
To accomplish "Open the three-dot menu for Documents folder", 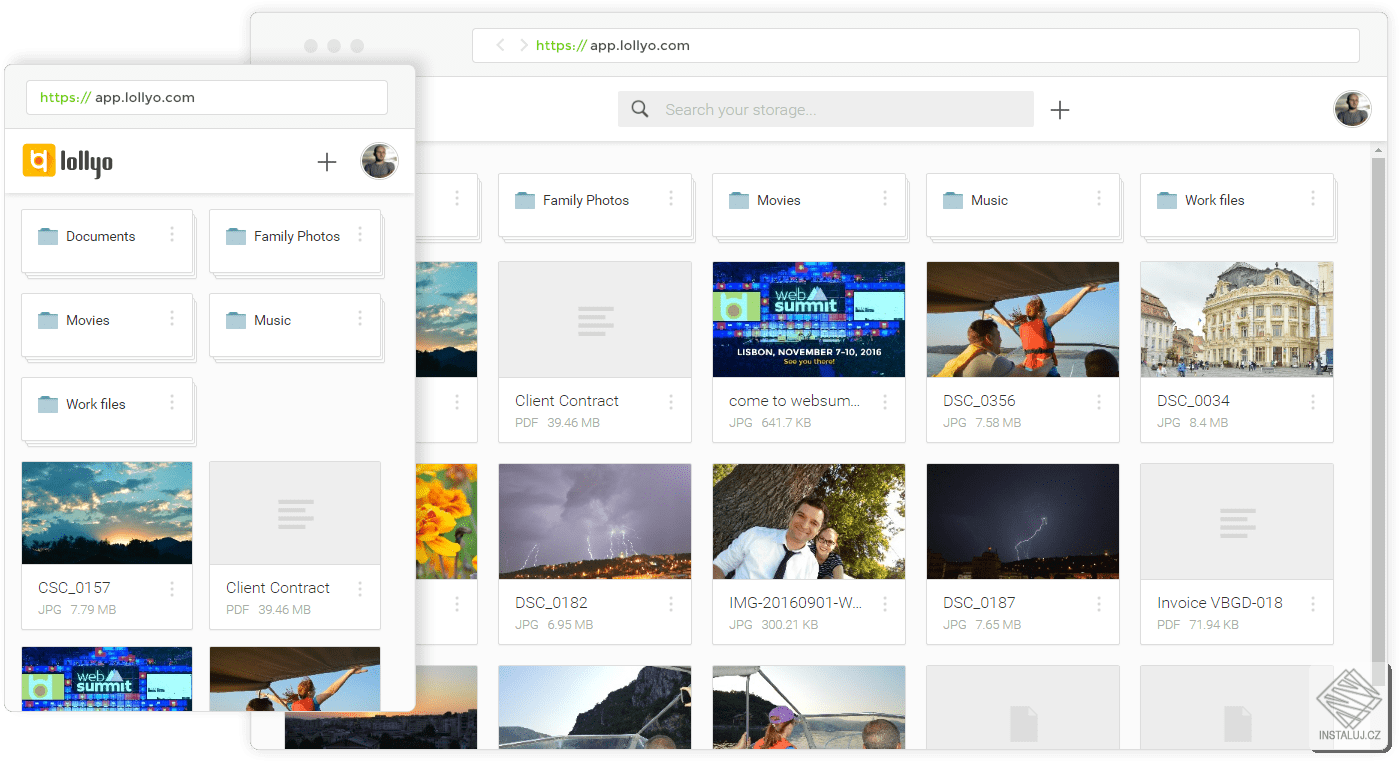I will pos(172,235).
